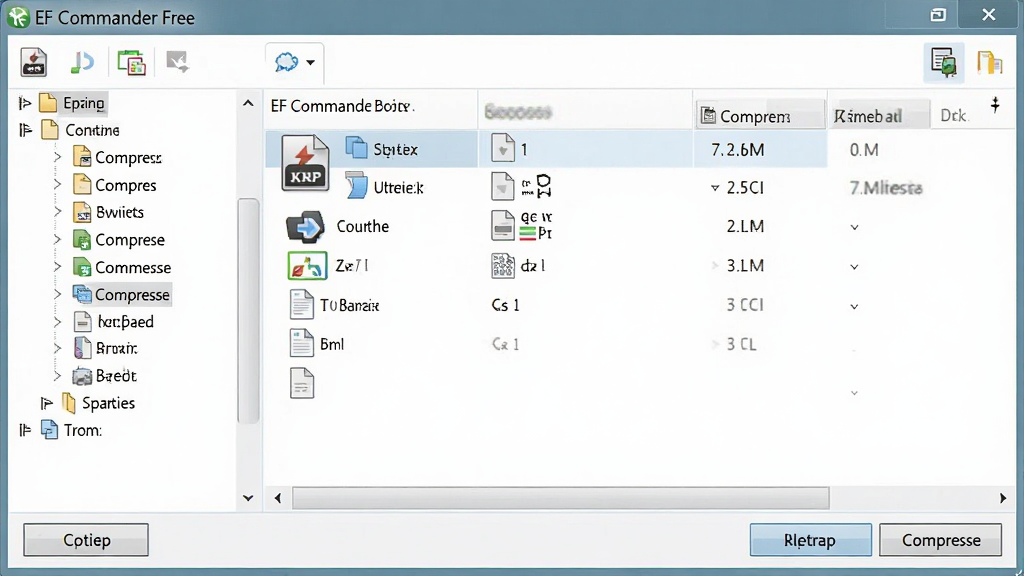Click the gray picture arrow toolbar icon
This screenshot has width=1024, height=576.
177,62
